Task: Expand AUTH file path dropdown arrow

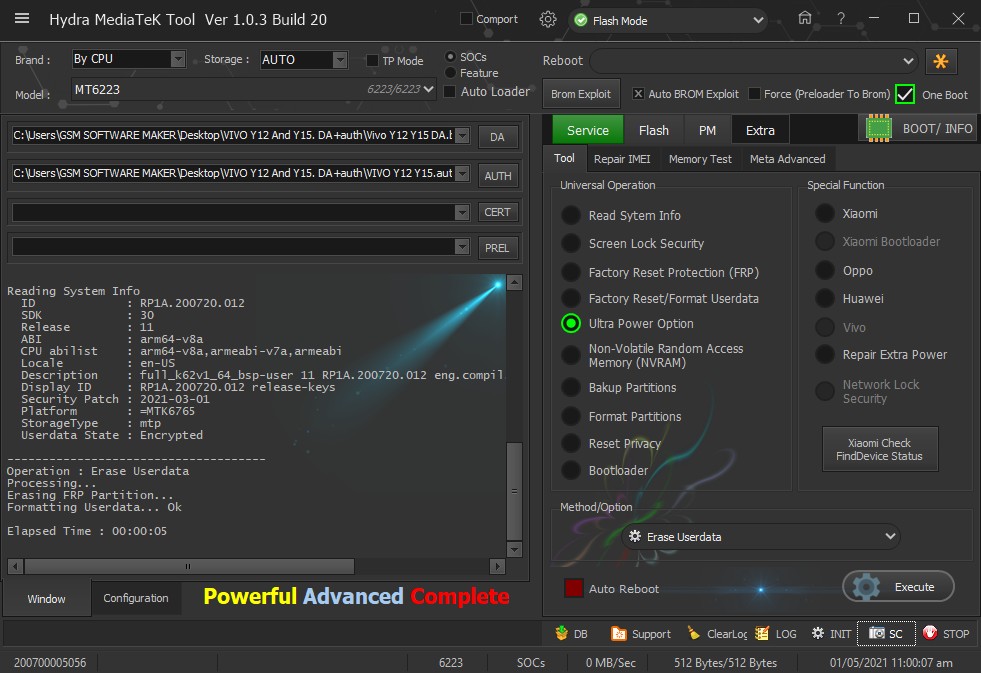Action: click(462, 174)
